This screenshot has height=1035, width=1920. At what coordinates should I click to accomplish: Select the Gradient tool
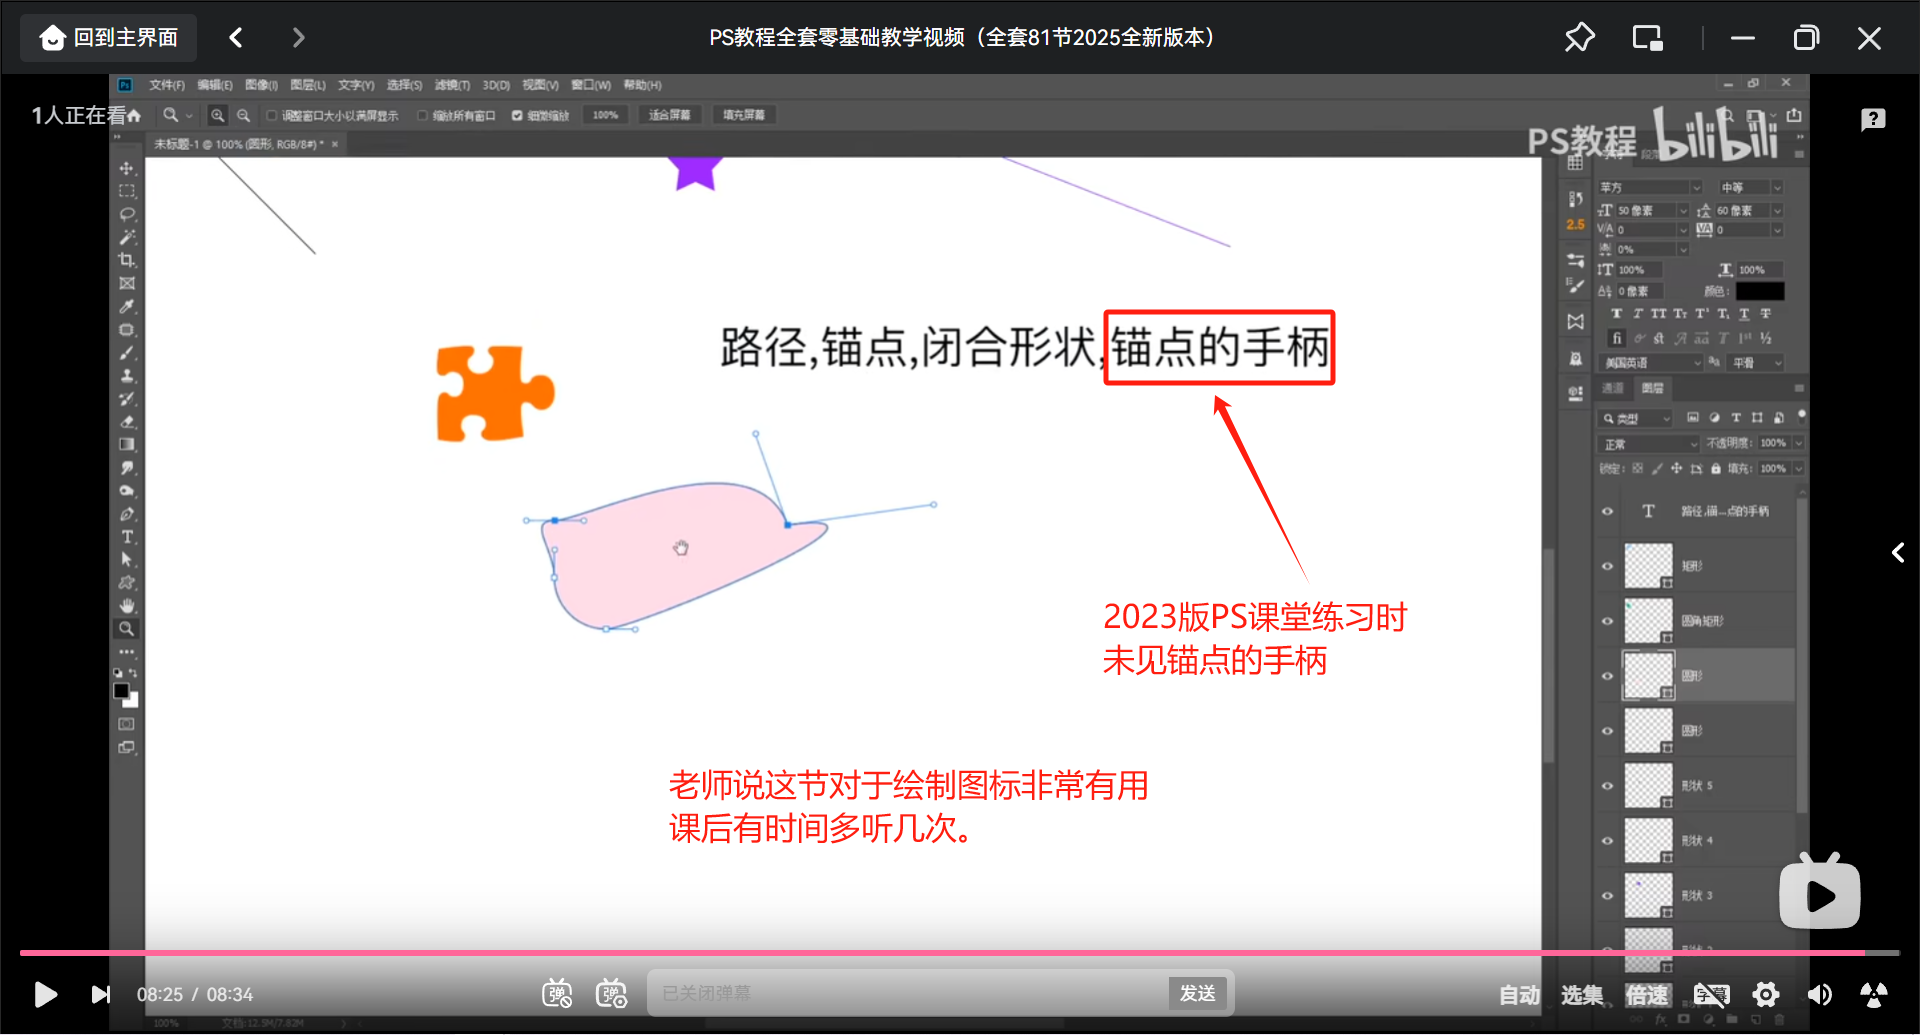tap(127, 444)
